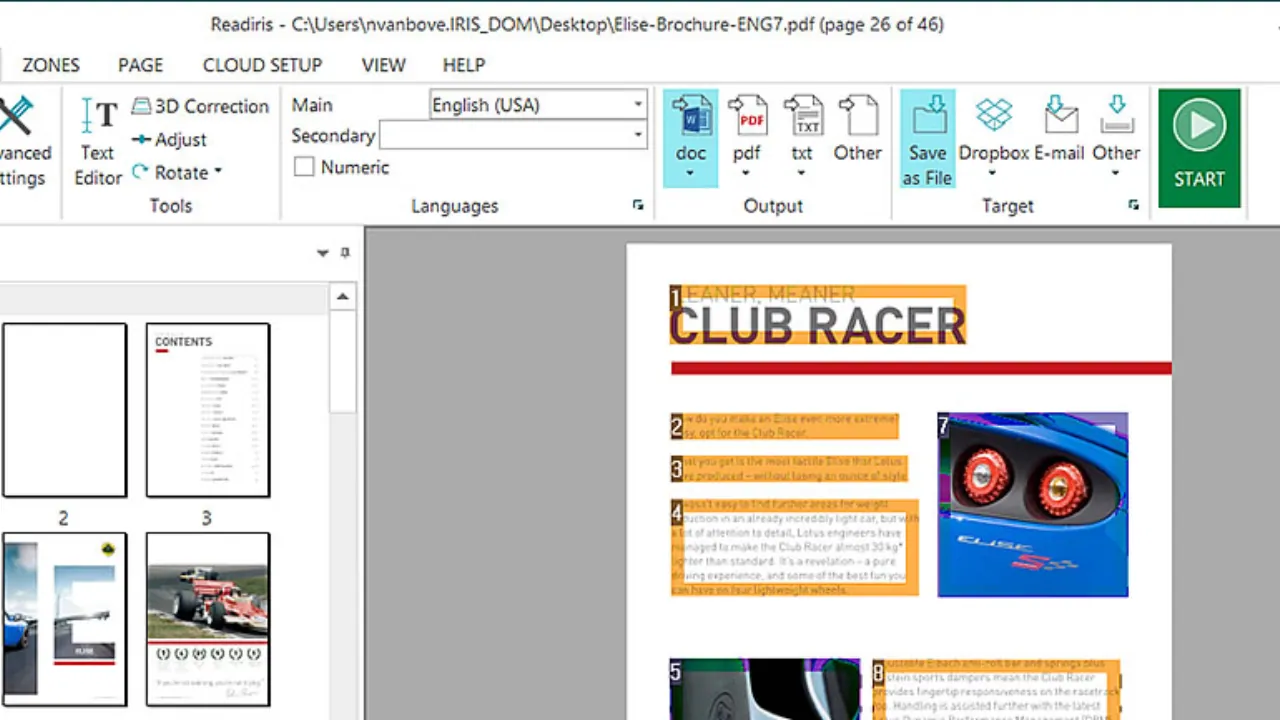The width and height of the screenshot is (1280, 720).
Task: Select E-mail as the target
Action: tap(1060, 130)
